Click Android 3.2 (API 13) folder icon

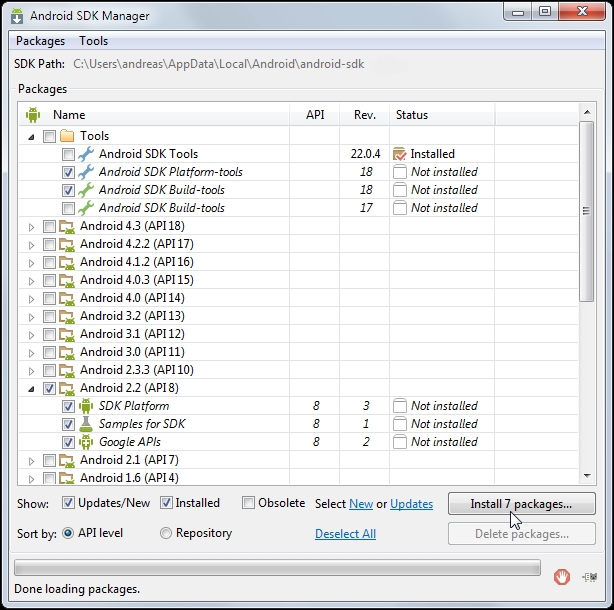(67, 317)
